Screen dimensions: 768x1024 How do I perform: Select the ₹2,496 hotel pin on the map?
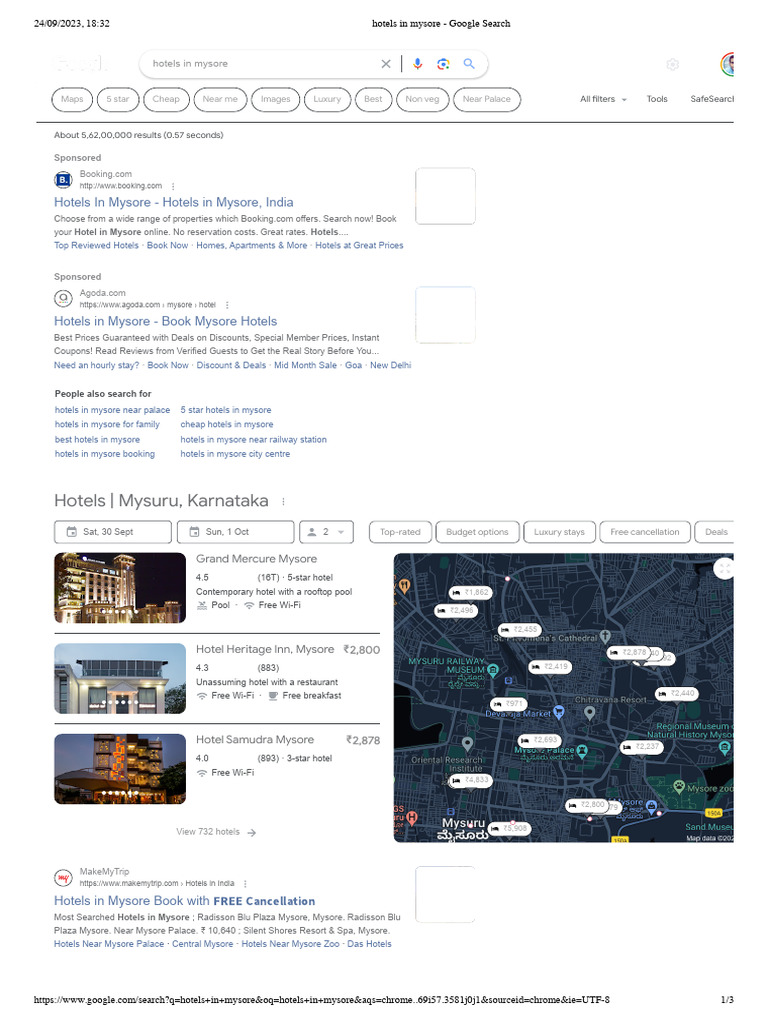[x=456, y=611]
